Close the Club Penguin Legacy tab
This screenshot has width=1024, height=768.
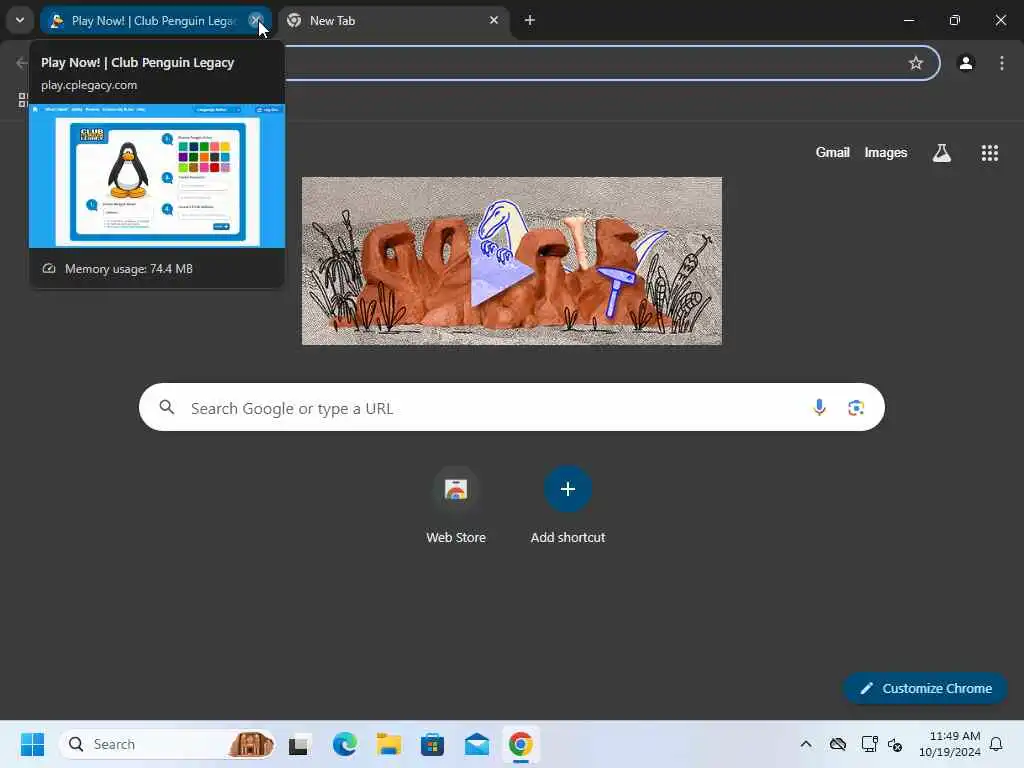click(x=256, y=20)
